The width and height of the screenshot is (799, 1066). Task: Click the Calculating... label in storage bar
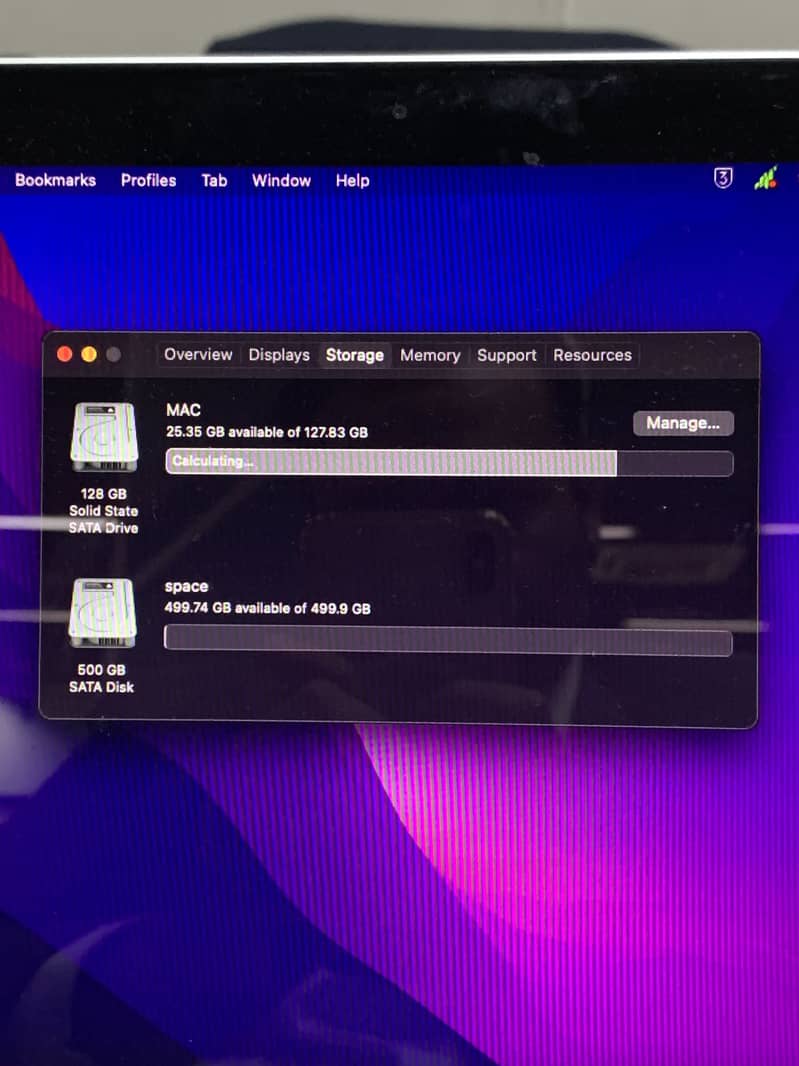coord(212,461)
